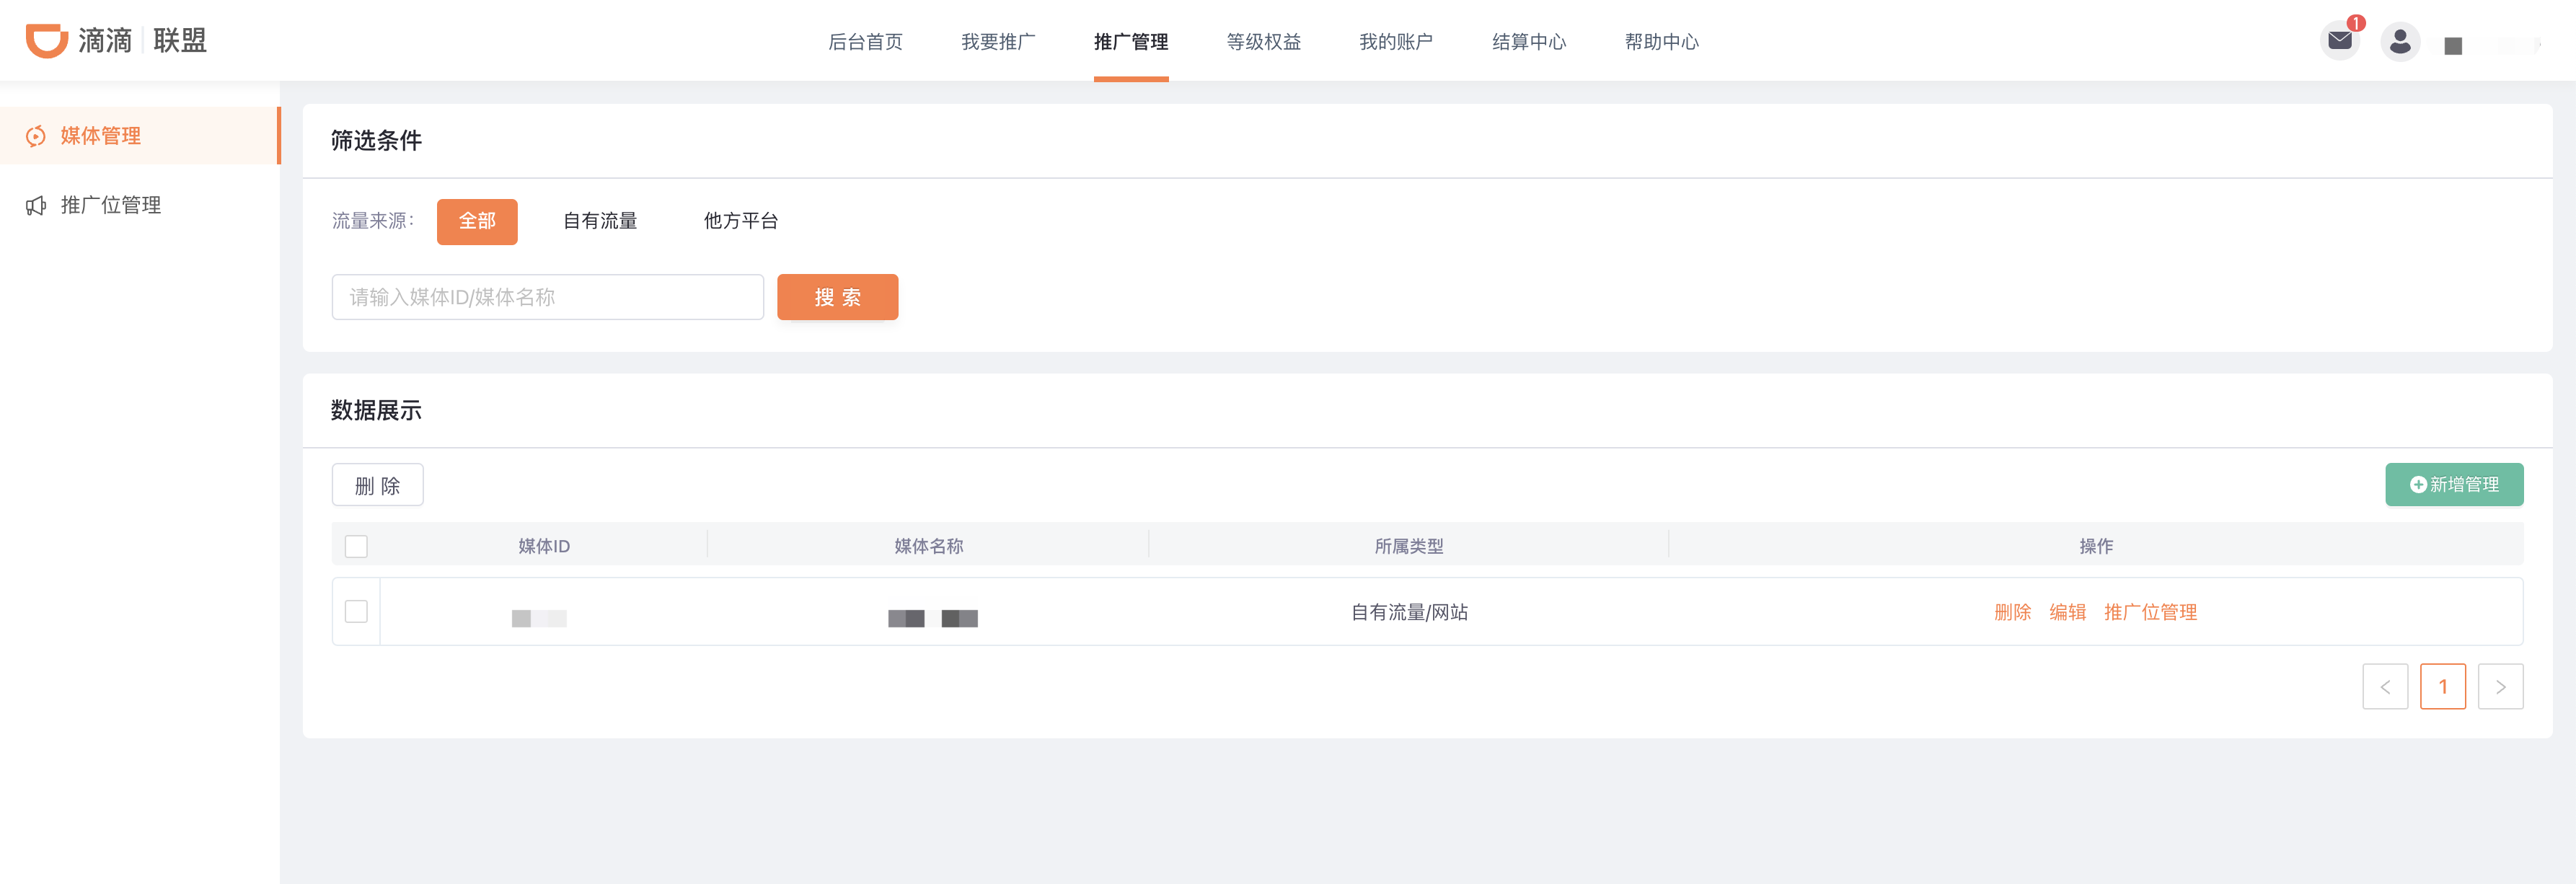Image resolution: width=2576 pixels, height=884 pixels.
Task: Select the 他方平台 traffic source filter
Action: click(740, 221)
